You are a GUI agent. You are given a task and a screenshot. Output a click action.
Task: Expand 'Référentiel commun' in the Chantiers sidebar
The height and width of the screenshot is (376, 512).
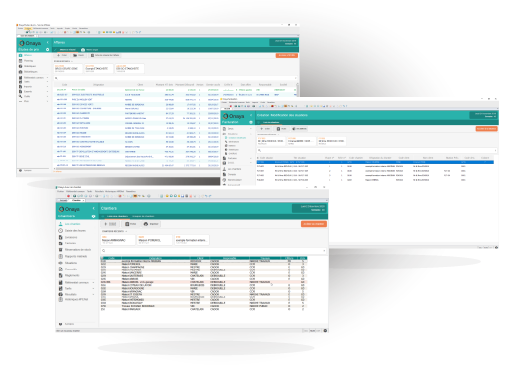click(x=93, y=282)
